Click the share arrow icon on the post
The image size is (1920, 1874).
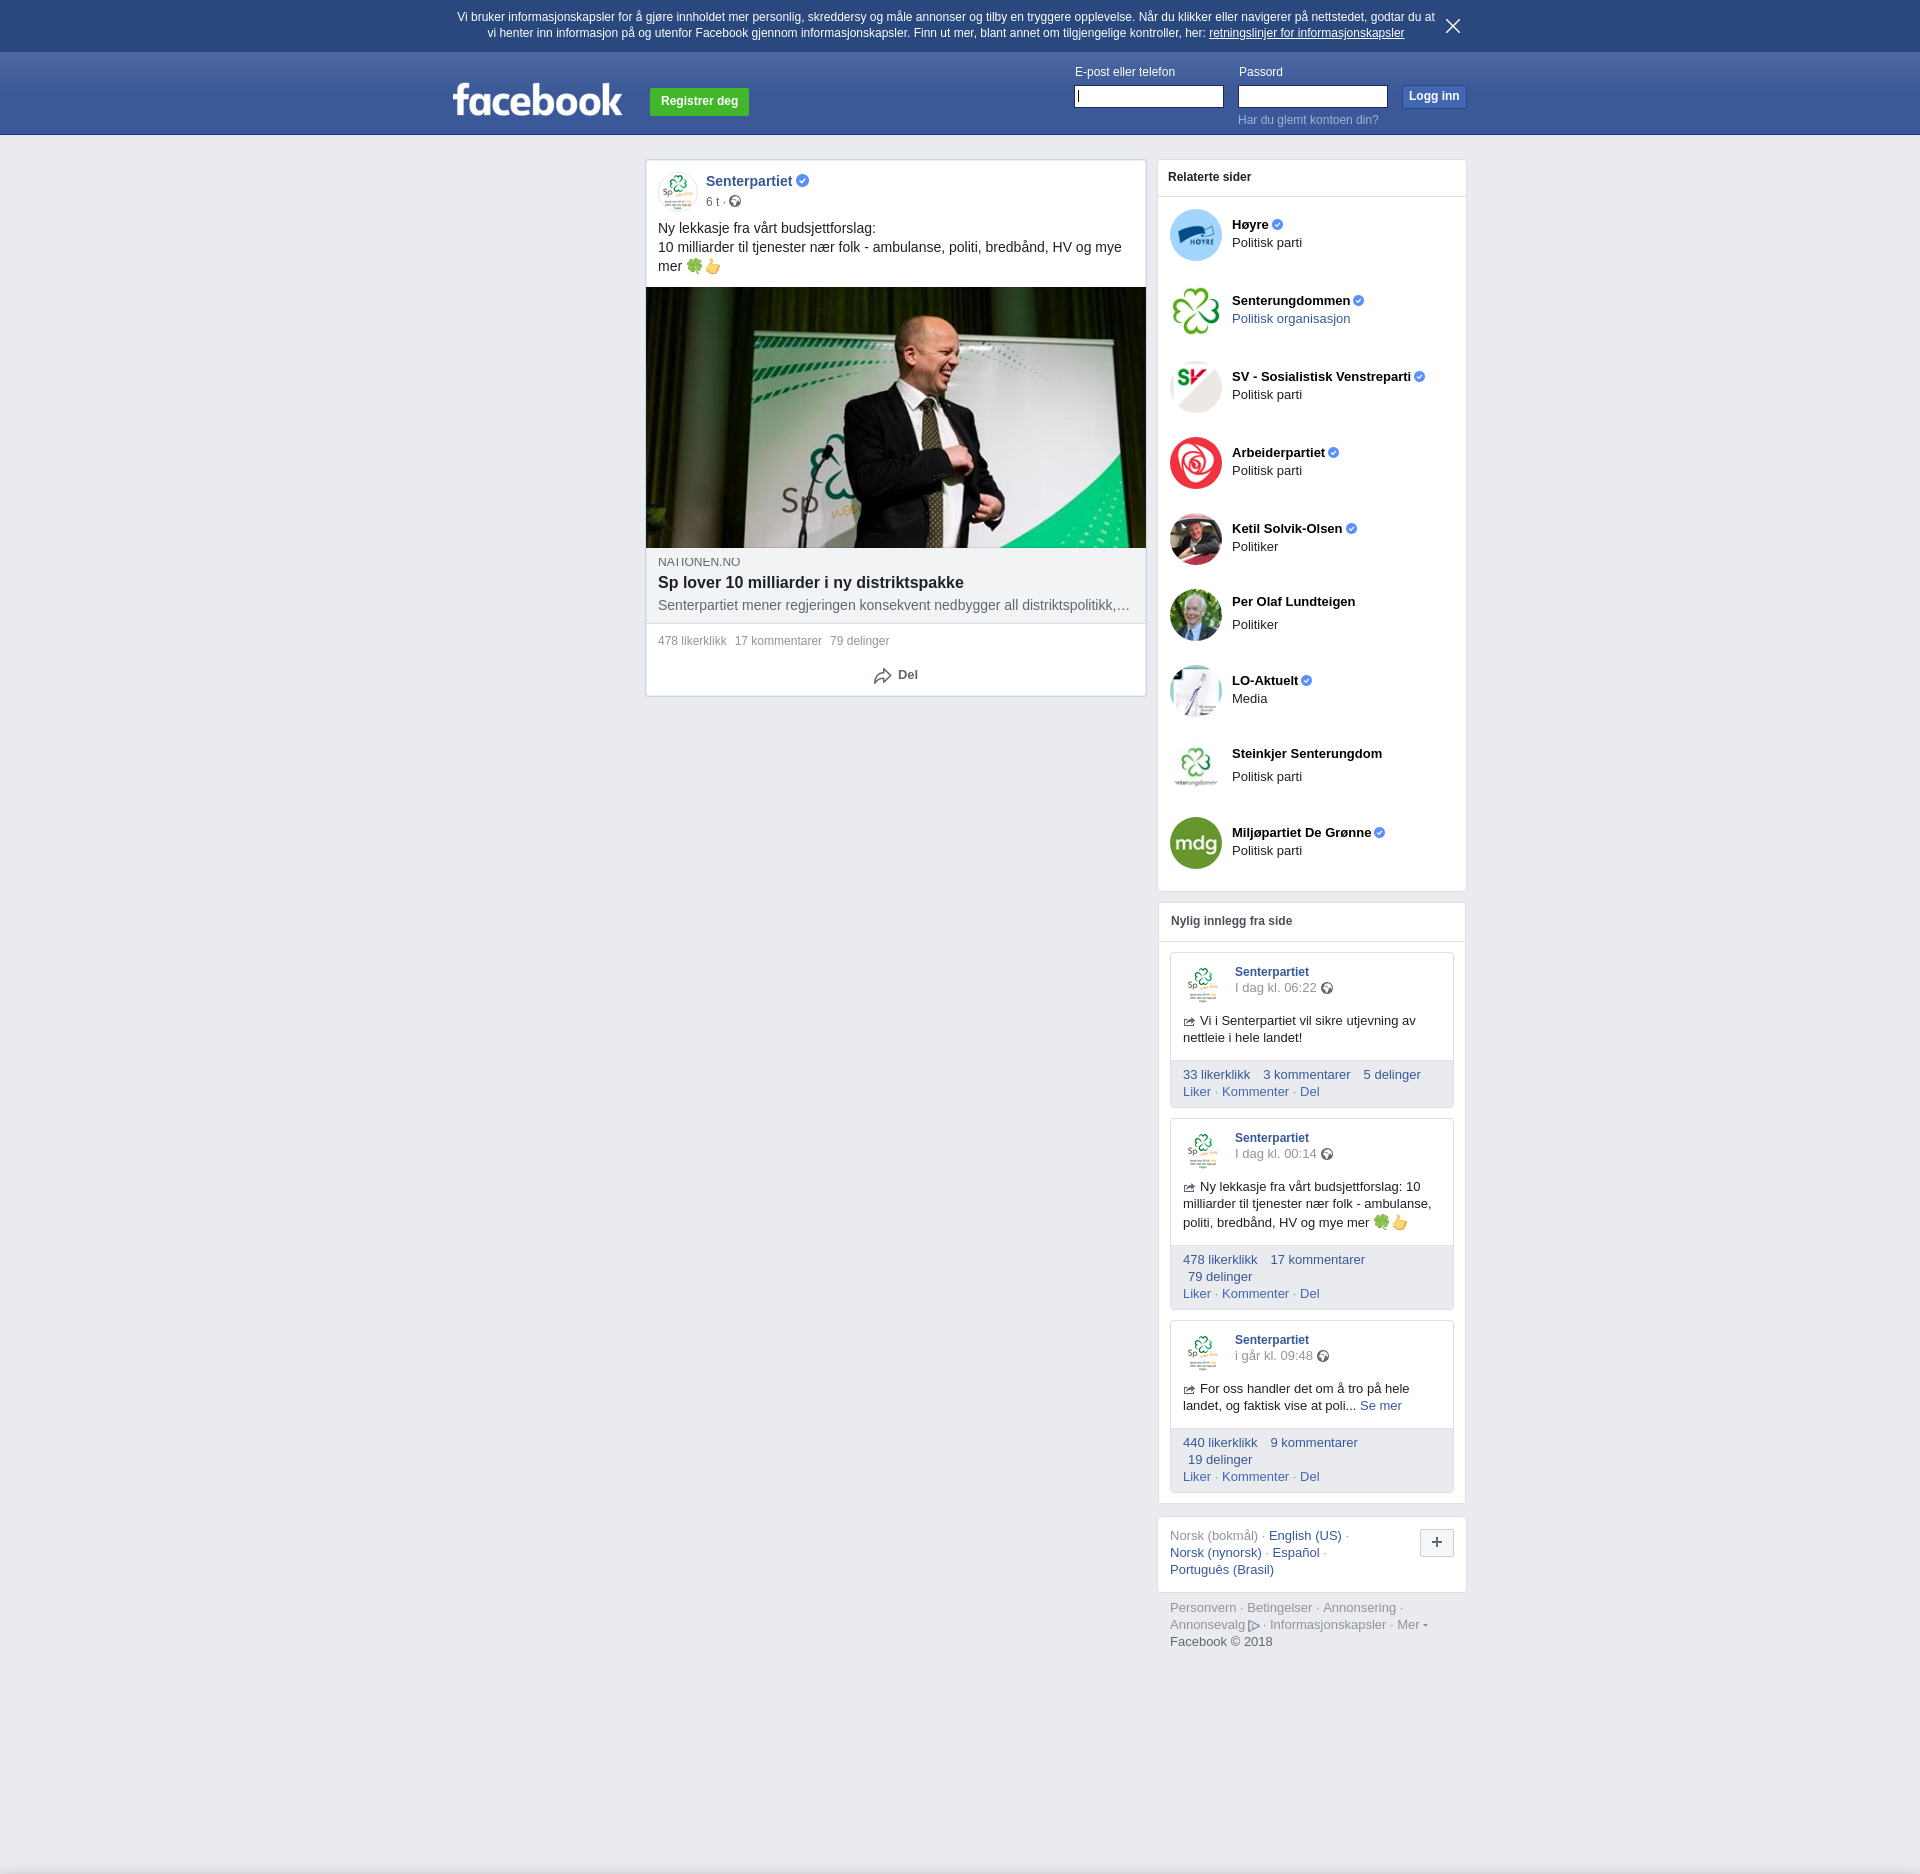click(x=882, y=676)
